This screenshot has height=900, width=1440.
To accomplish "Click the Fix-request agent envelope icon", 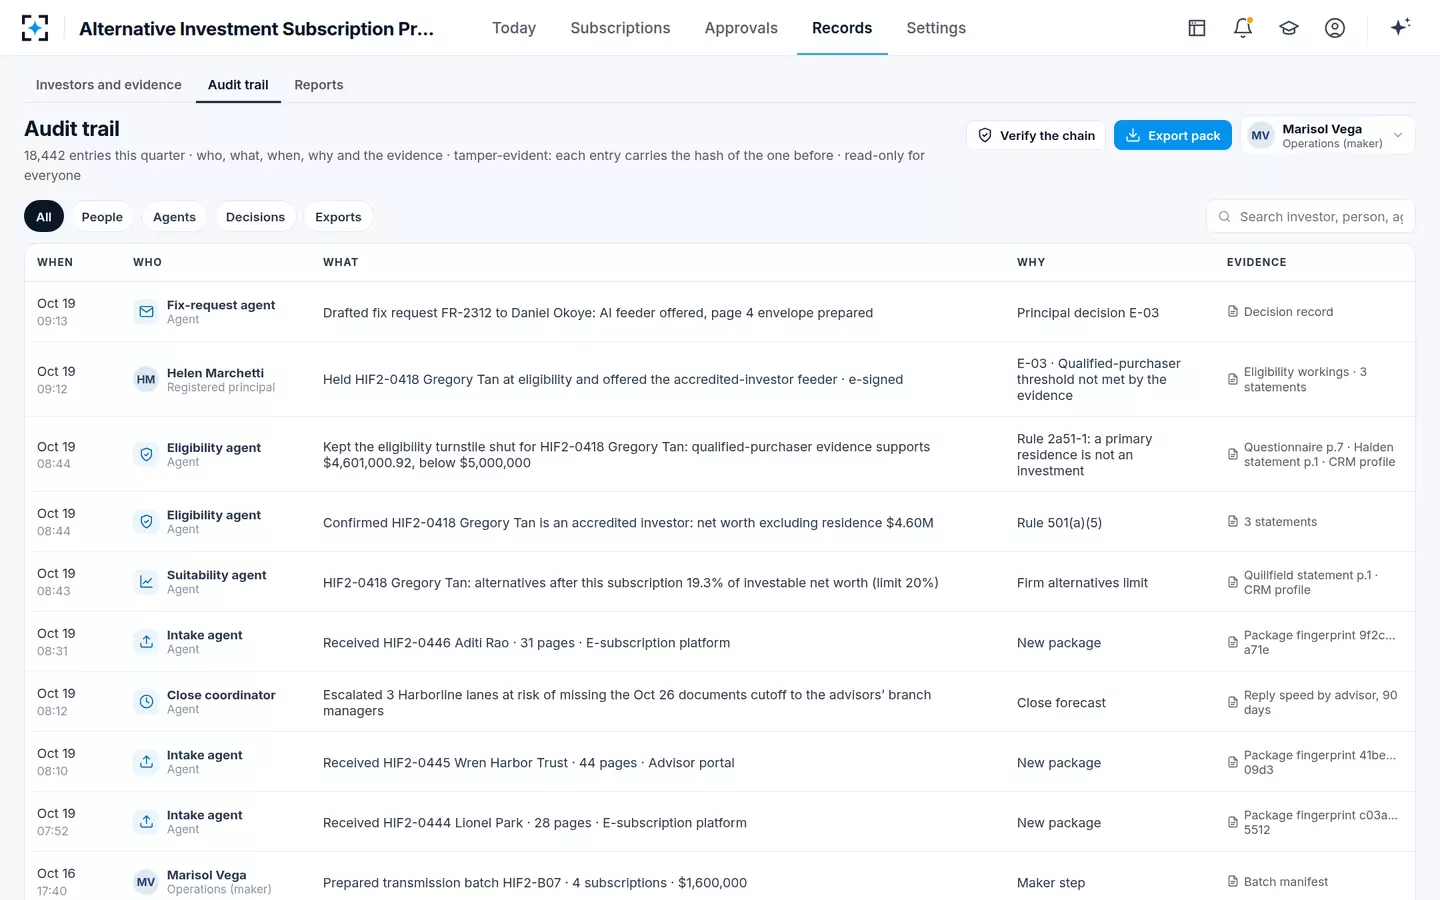I will click(146, 312).
